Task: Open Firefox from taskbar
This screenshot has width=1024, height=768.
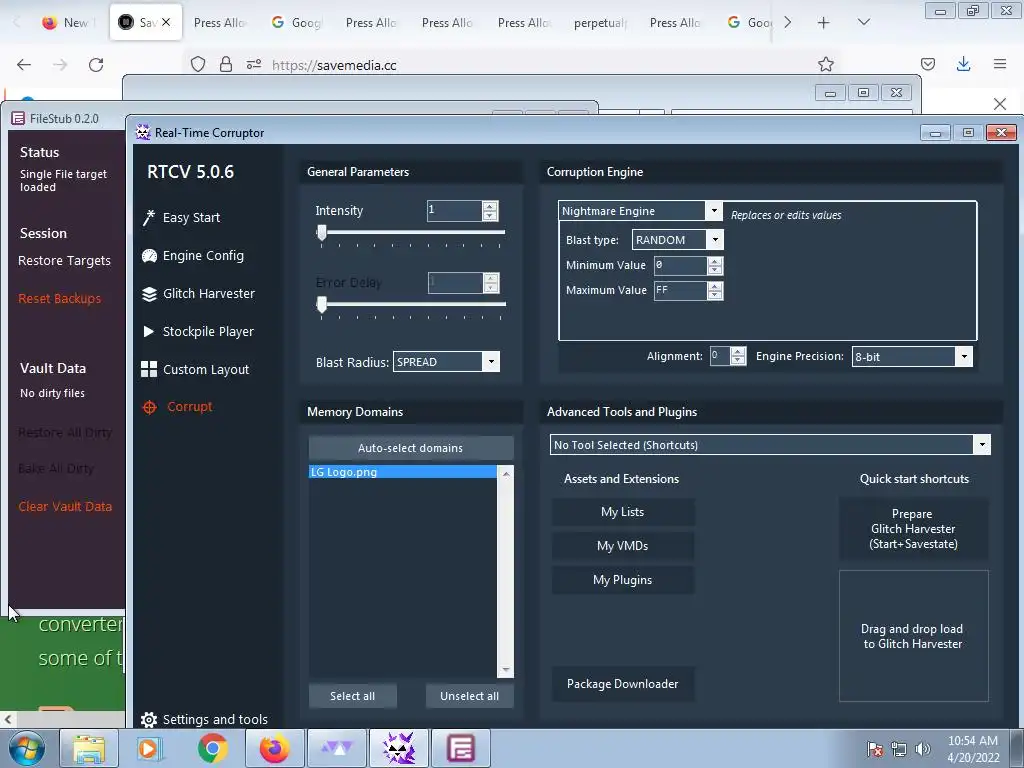Action: click(274, 748)
